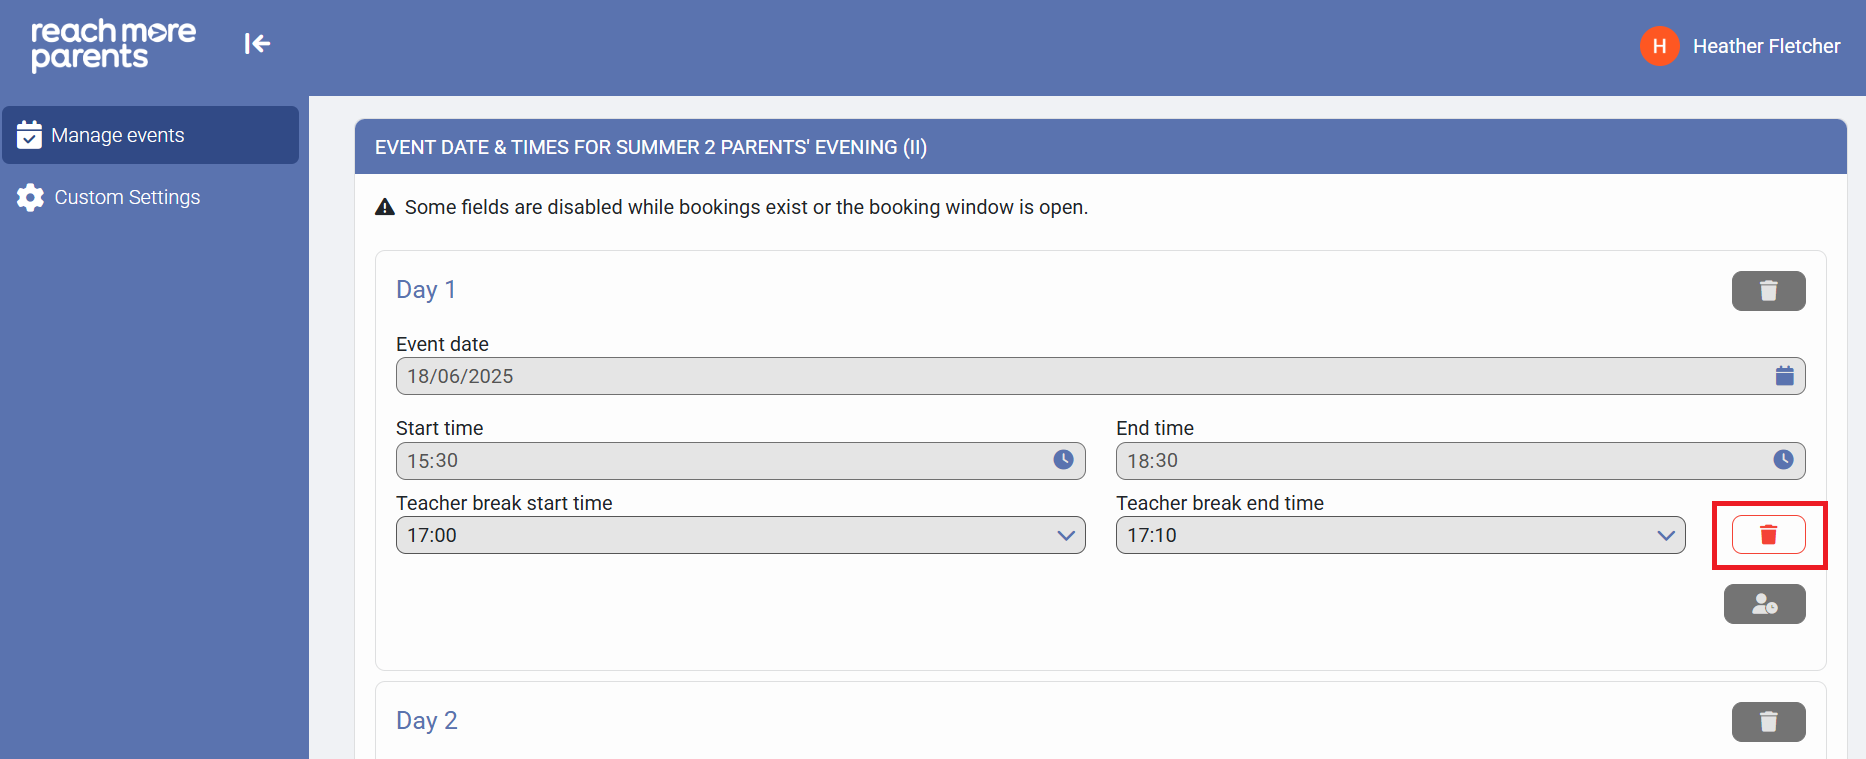The height and width of the screenshot is (759, 1866).
Task: Open the Teacher break start time dropdown
Action: (740, 535)
